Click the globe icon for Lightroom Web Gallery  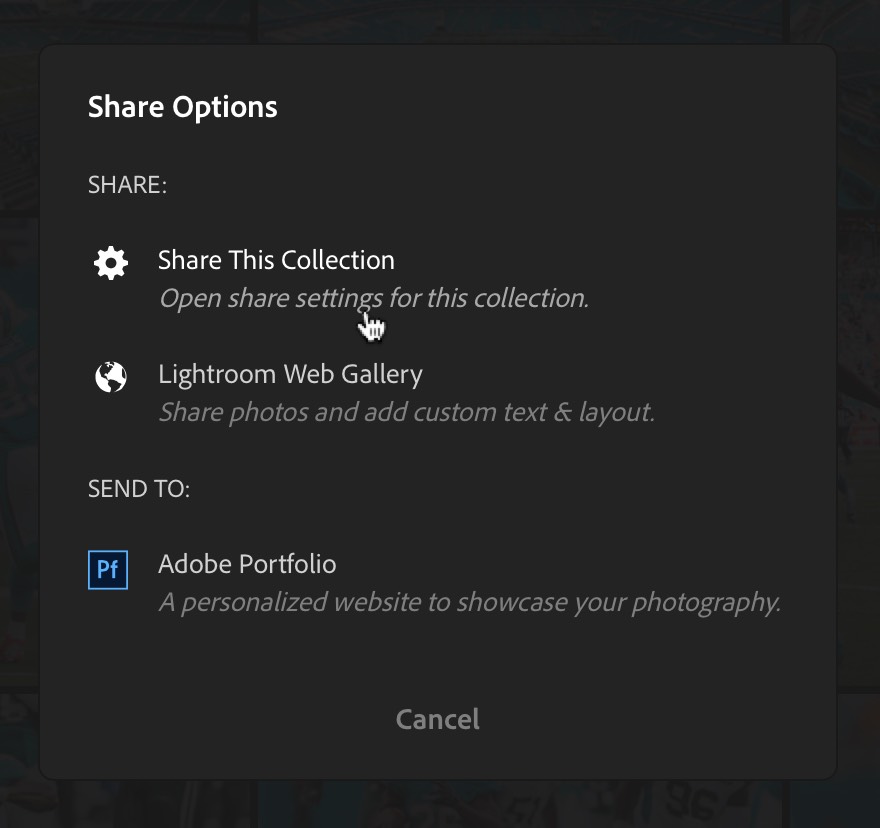click(x=111, y=377)
